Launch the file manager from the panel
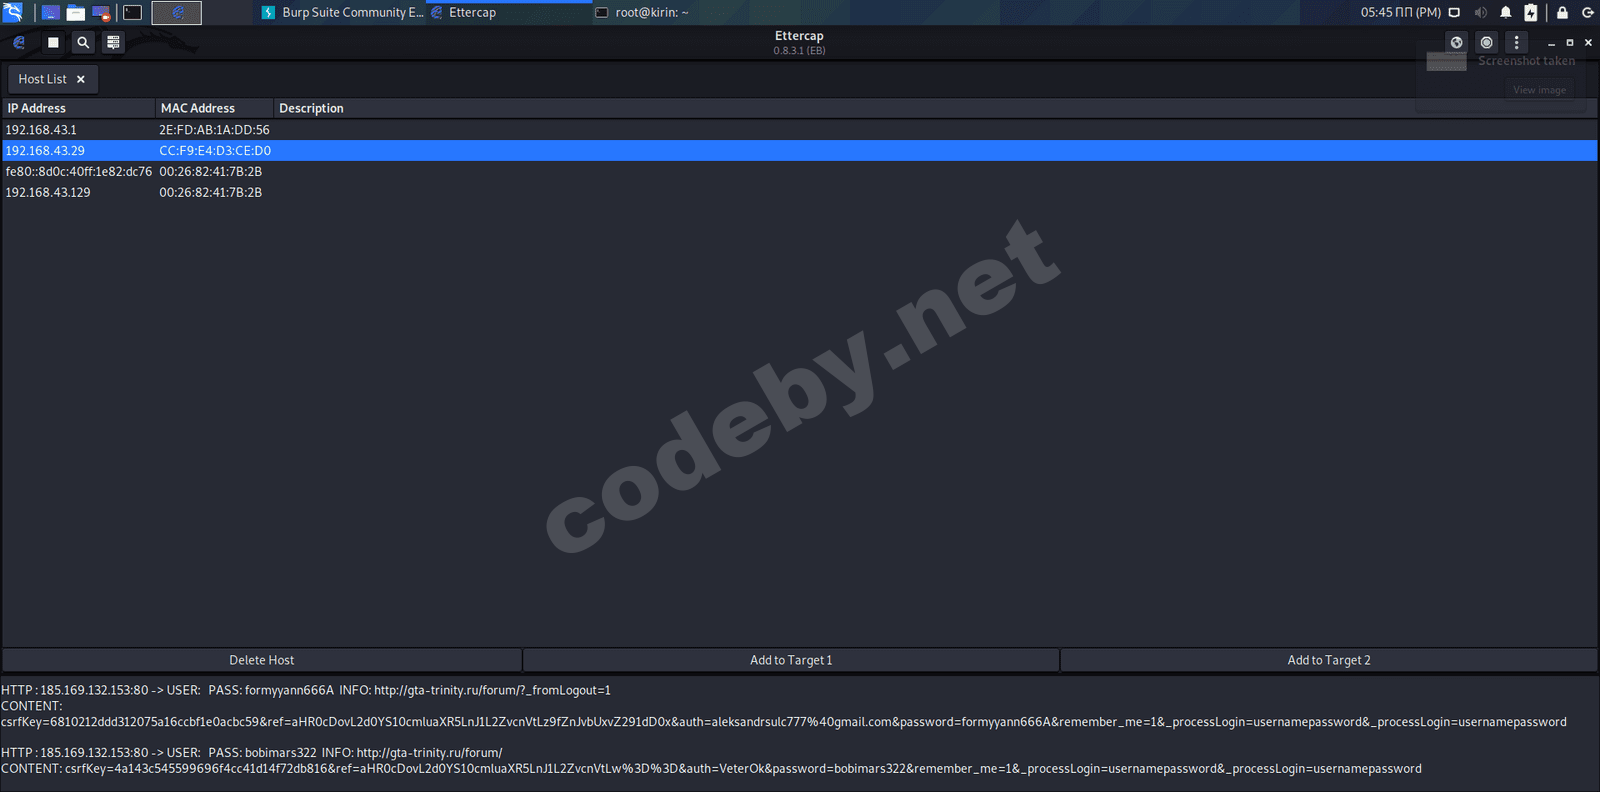1600x792 pixels. click(76, 12)
